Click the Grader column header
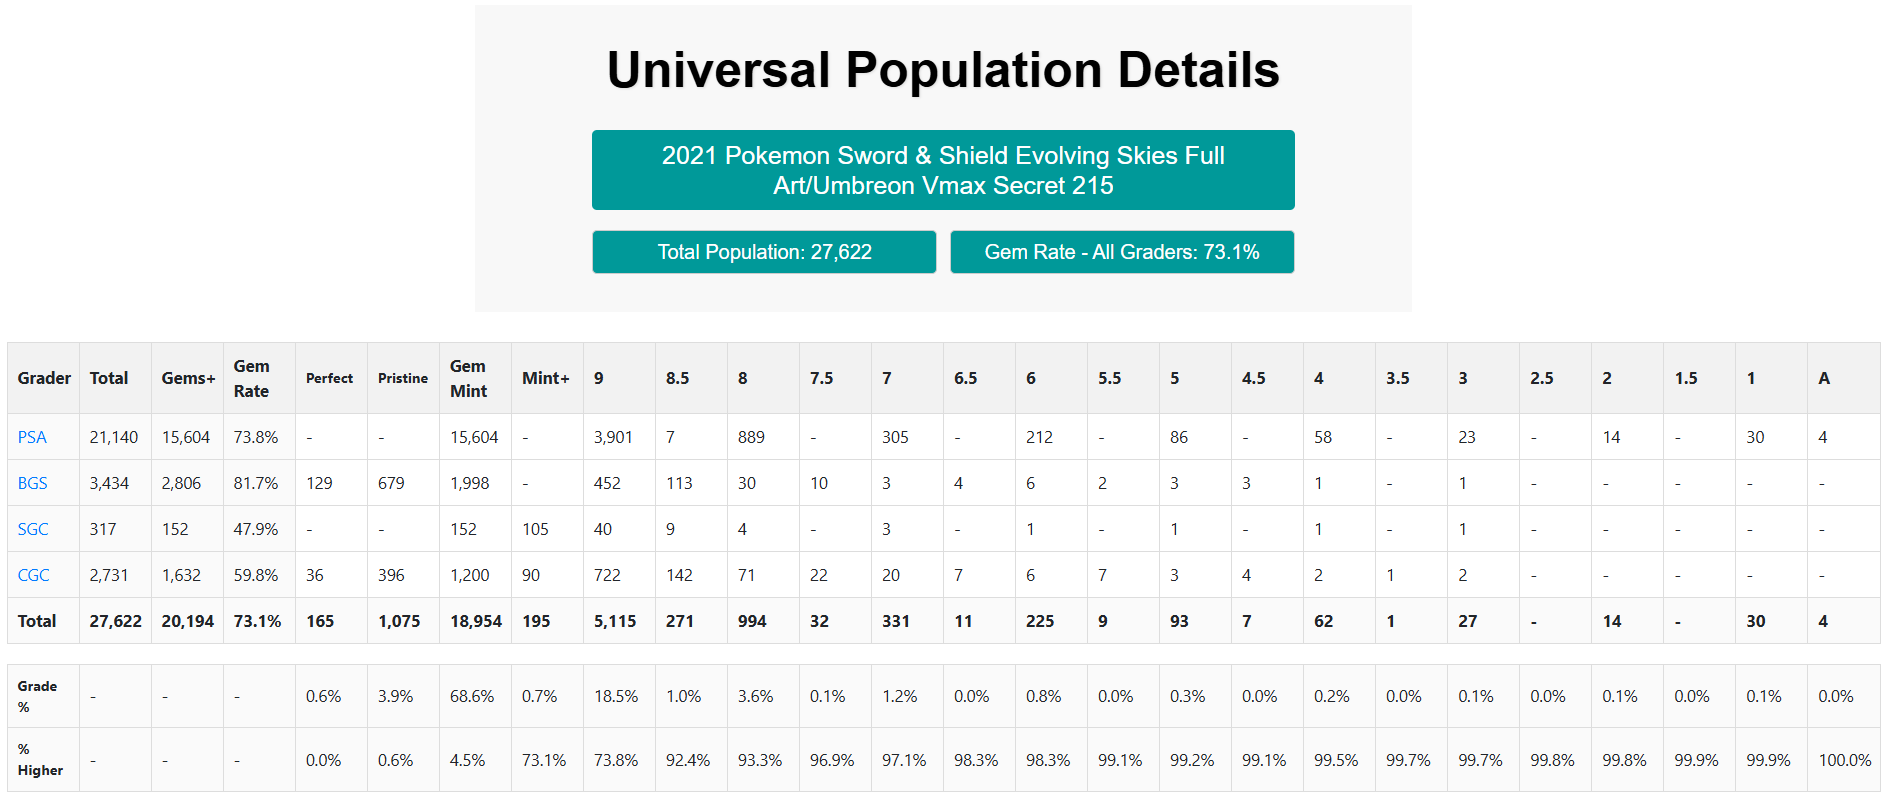Image resolution: width=1891 pixels, height=797 pixels. click(x=44, y=378)
